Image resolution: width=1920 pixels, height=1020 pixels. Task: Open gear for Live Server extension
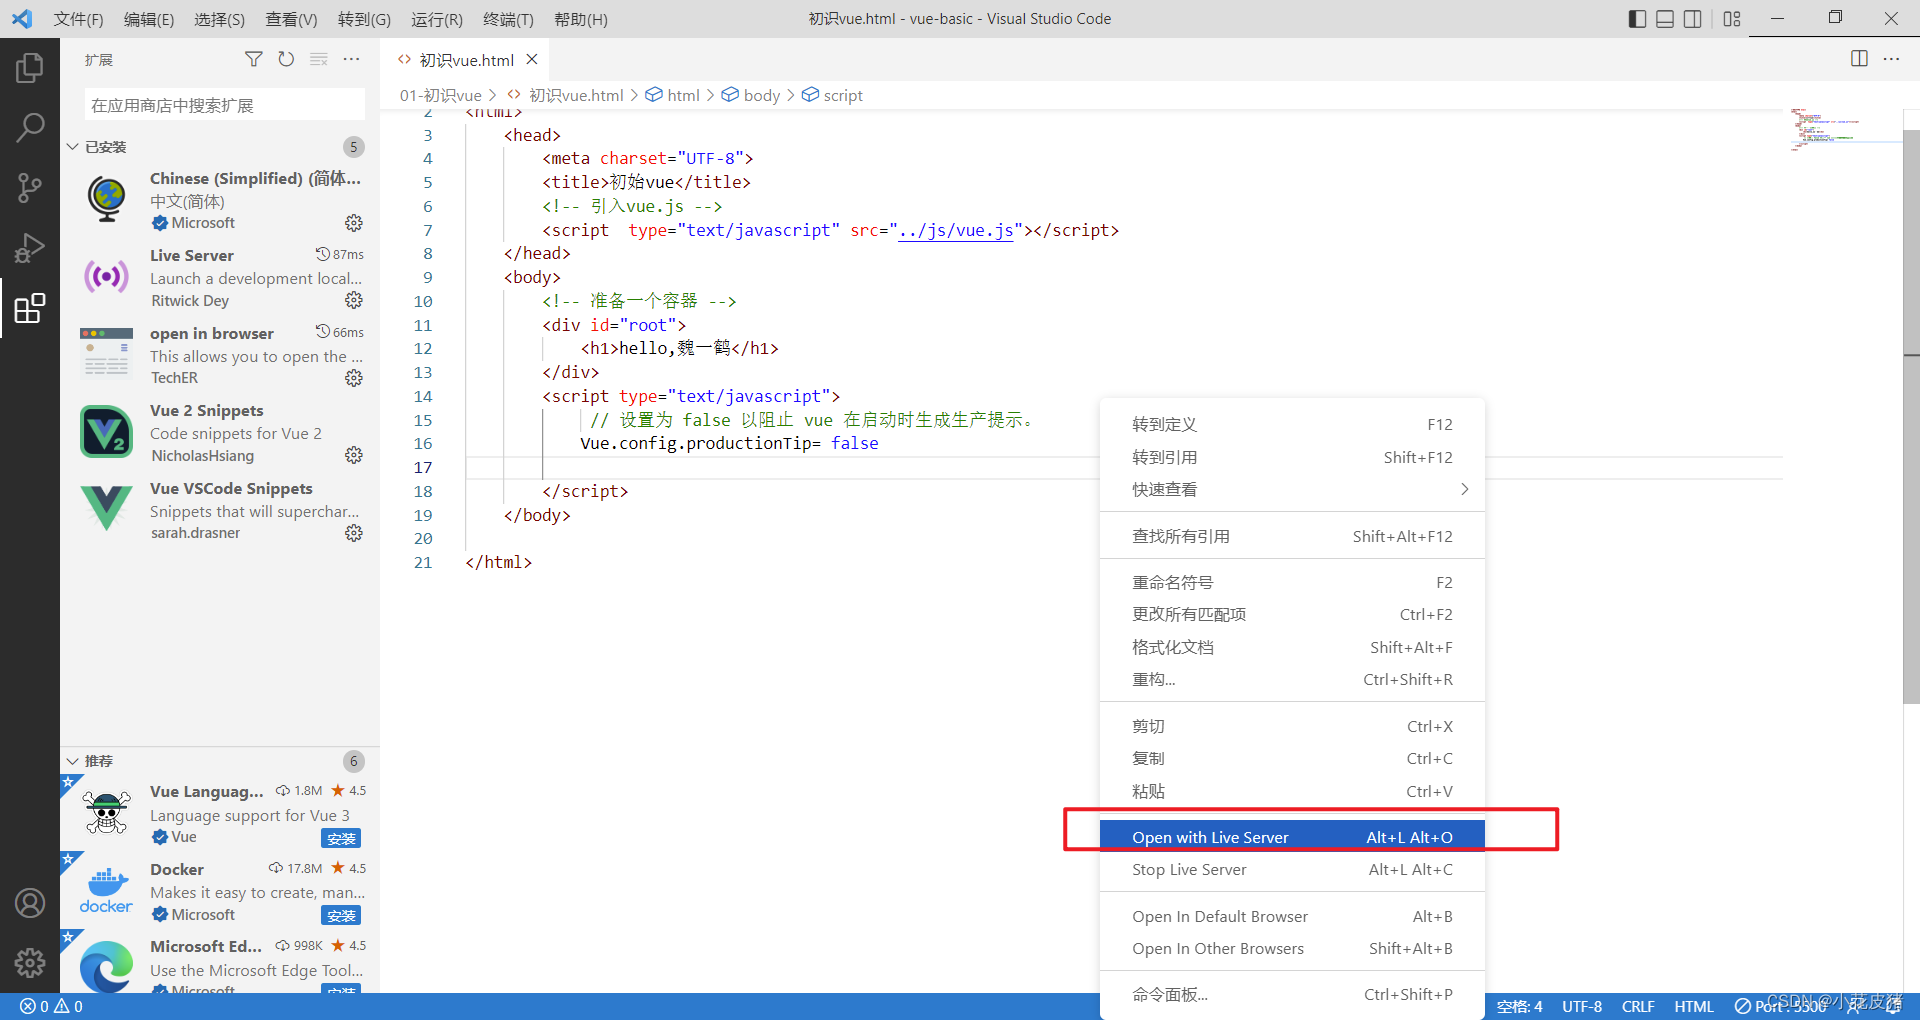pyautogui.click(x=354, y=300)
